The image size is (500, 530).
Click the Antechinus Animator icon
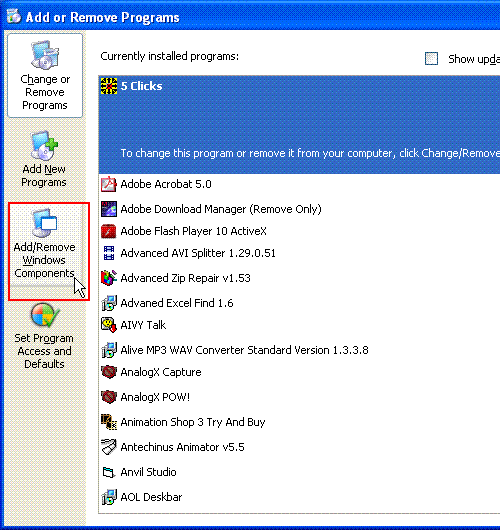click(109, 447)
